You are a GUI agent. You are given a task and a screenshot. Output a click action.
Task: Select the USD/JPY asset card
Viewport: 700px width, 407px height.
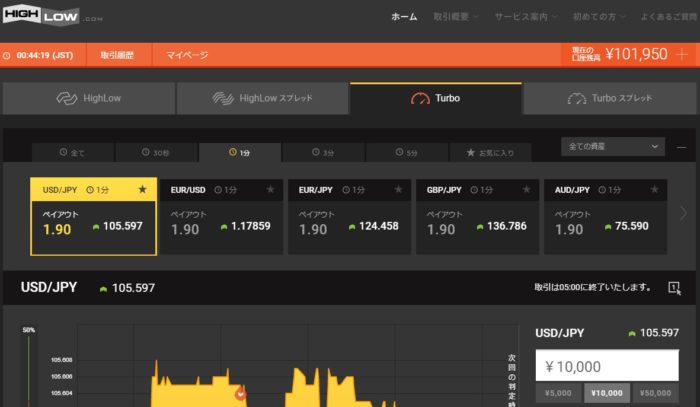pos(93,216)
